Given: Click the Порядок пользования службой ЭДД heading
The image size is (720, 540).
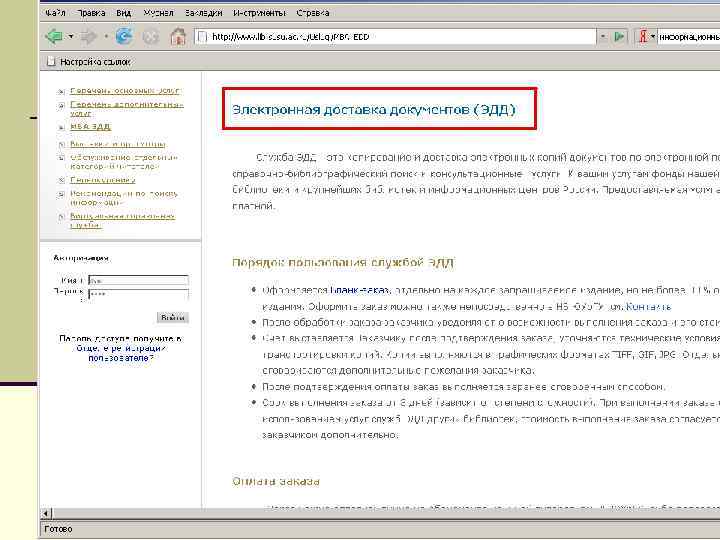Looking at the screenshot, I should click(343, 263).
